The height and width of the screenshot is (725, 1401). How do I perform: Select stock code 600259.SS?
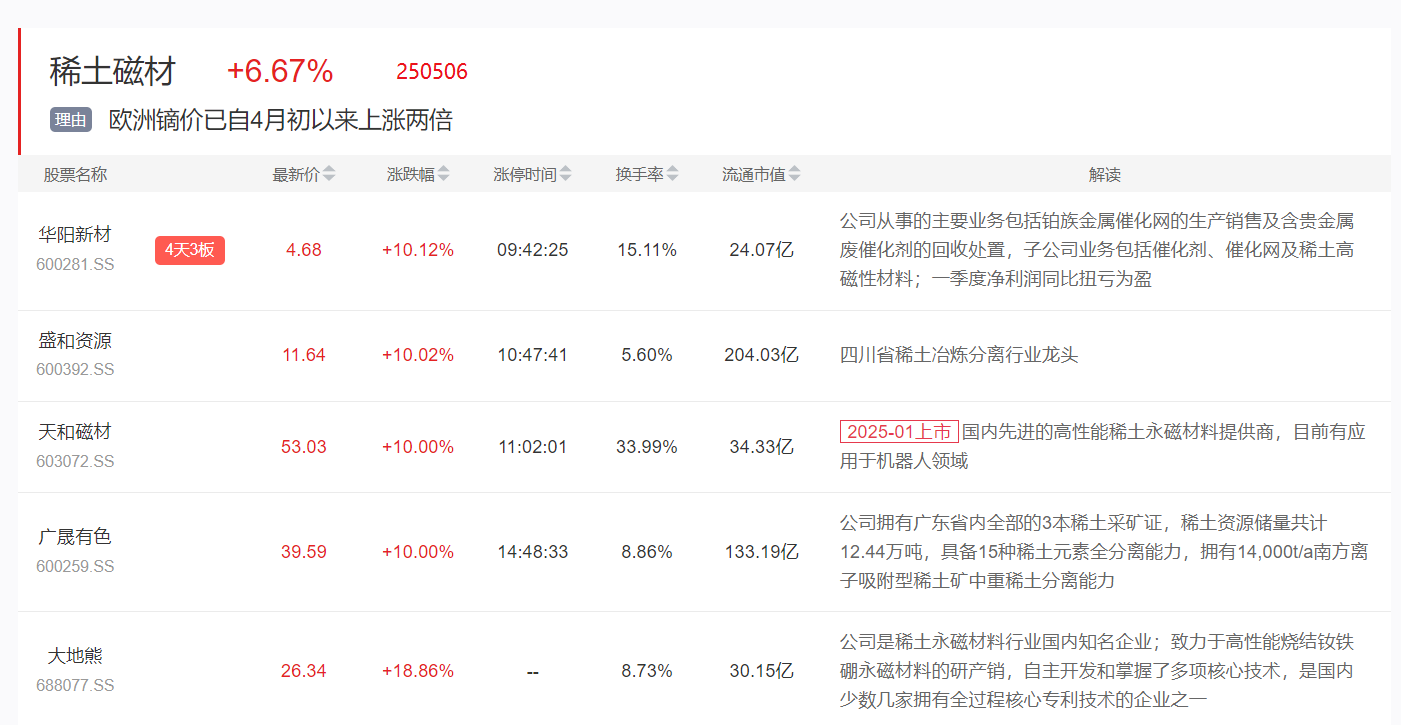click(75, 566)
